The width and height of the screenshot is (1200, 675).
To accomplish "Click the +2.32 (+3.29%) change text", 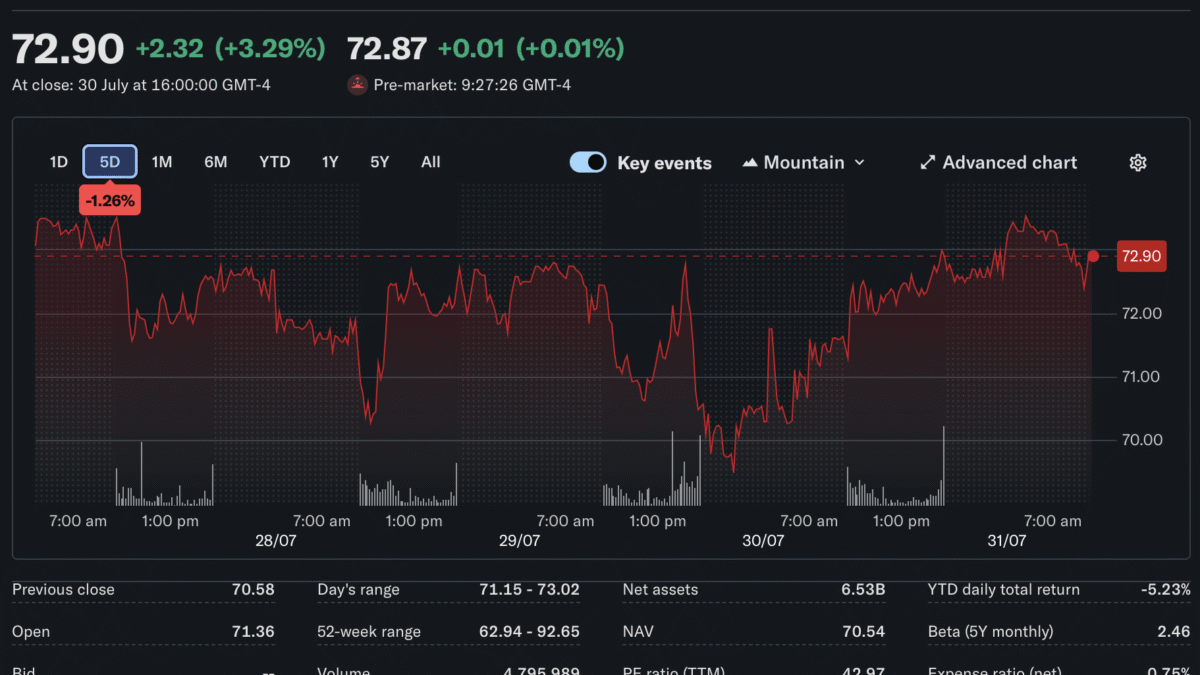I will tap(231, 48).
